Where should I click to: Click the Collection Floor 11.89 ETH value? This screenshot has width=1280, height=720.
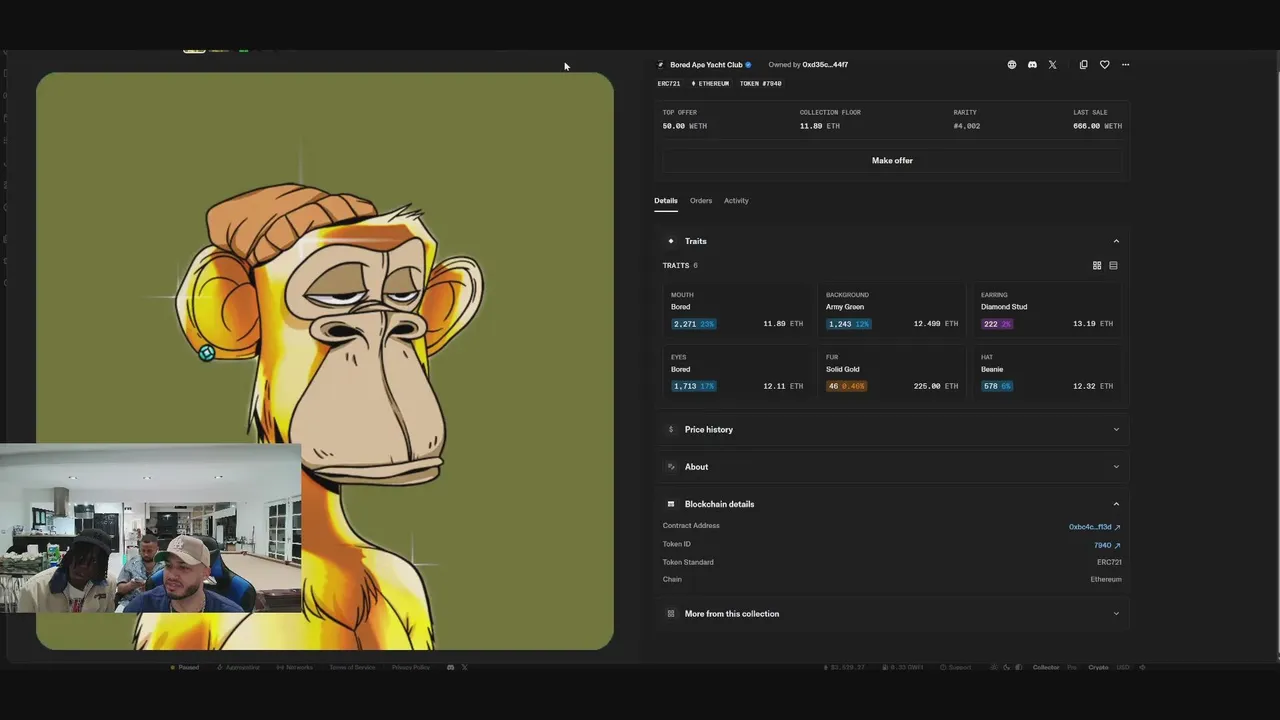(820, 127)
